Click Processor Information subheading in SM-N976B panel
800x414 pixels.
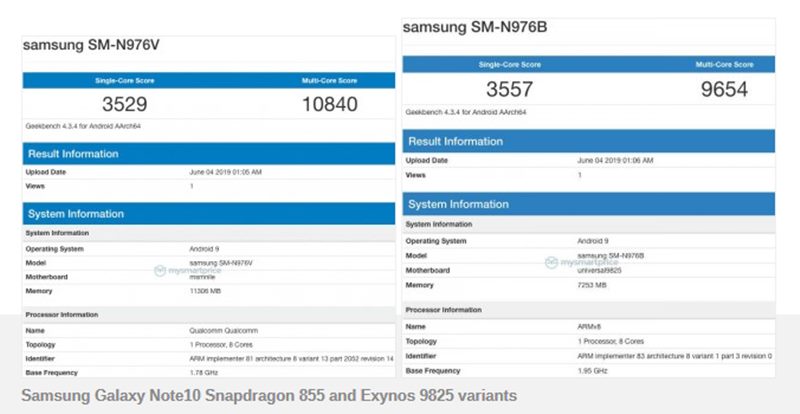(443, 310)
